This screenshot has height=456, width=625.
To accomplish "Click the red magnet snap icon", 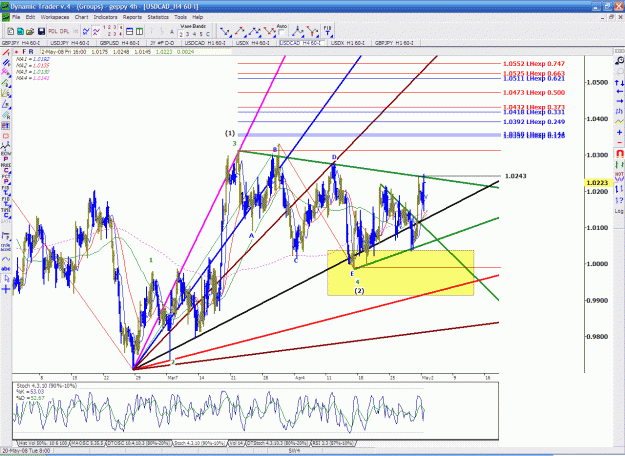I will (619, 153).
